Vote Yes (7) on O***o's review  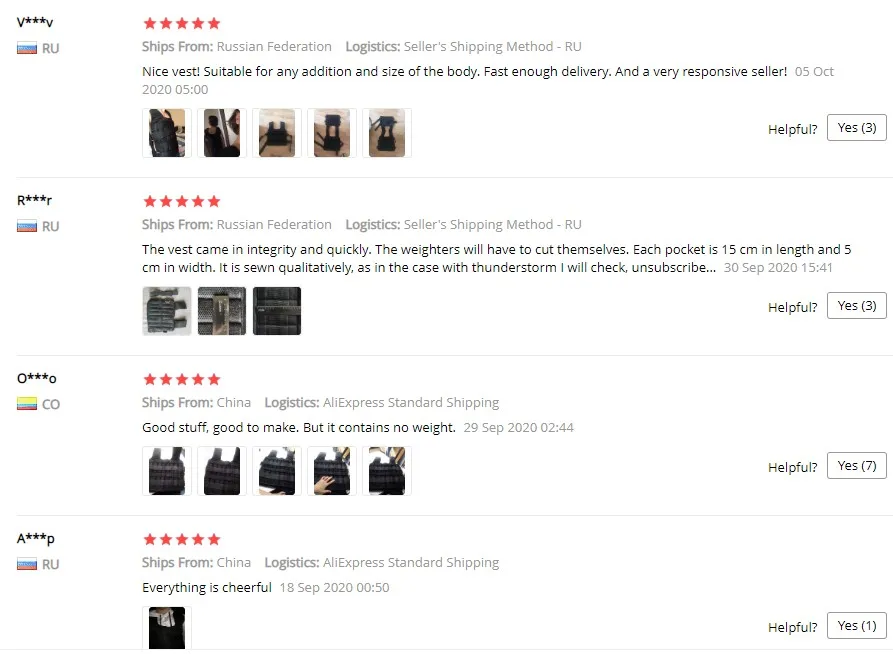(857, 466)
